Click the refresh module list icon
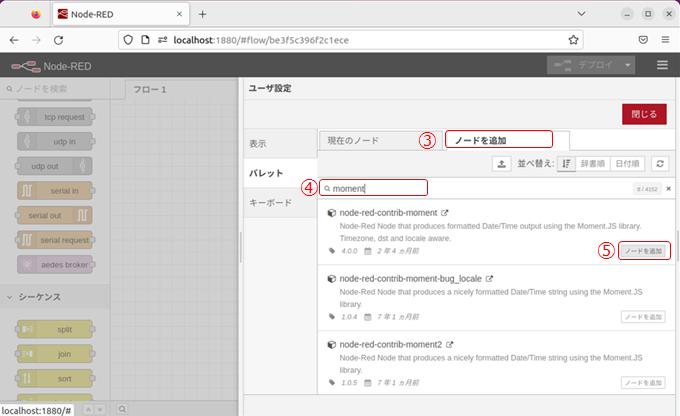The width and height of the screenshot is (680, 416). pyautogui.click(x=659, y=164)
